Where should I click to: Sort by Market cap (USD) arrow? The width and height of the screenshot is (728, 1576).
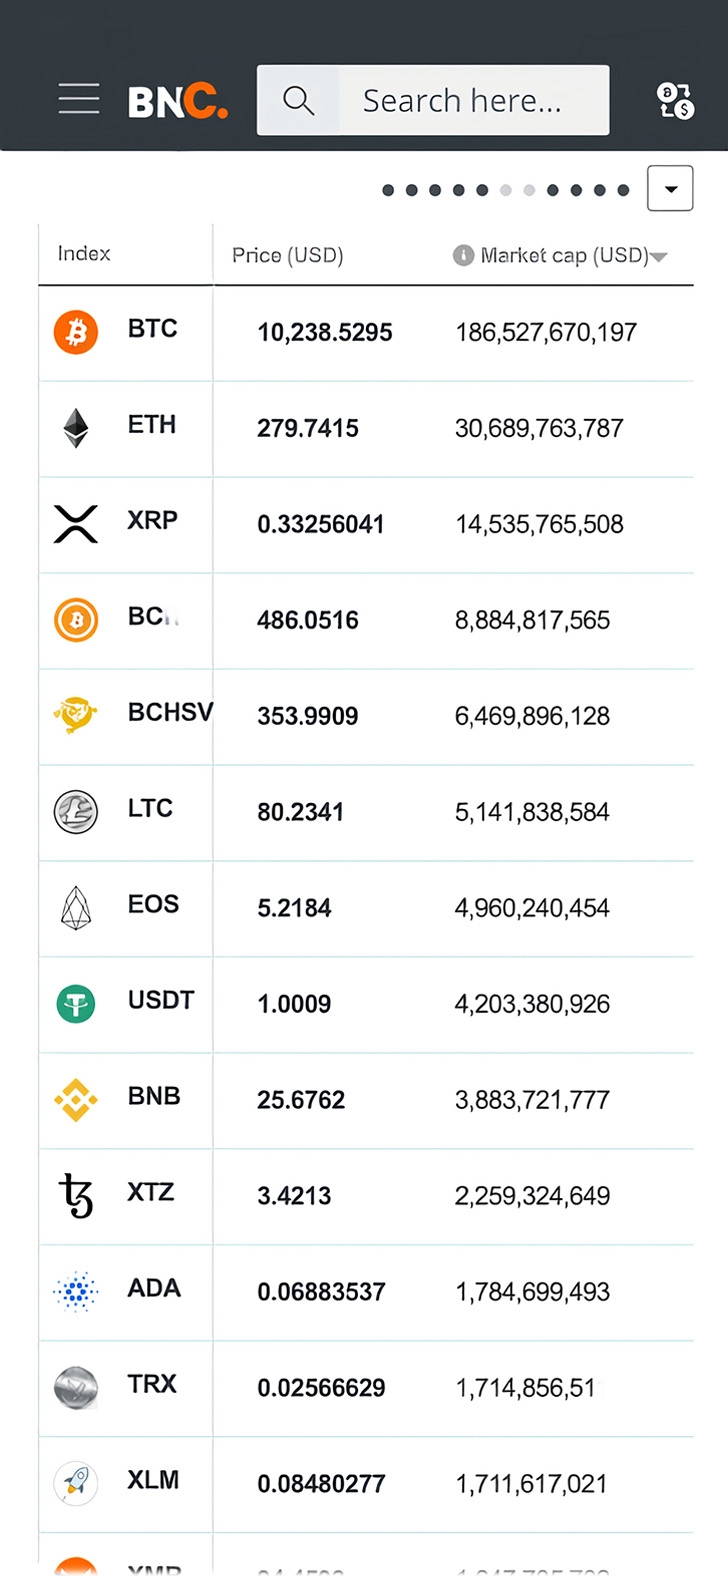point(659,257)
